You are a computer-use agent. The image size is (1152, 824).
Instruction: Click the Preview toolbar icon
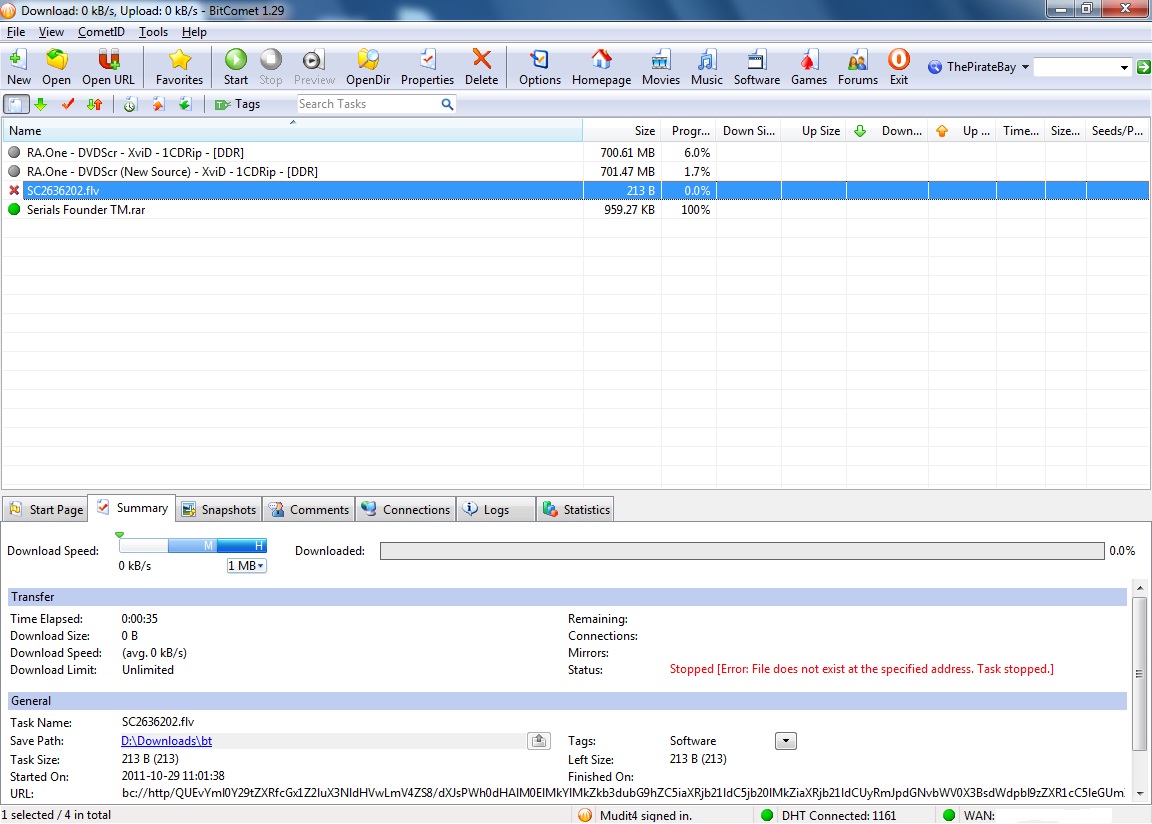pos(314,60)
